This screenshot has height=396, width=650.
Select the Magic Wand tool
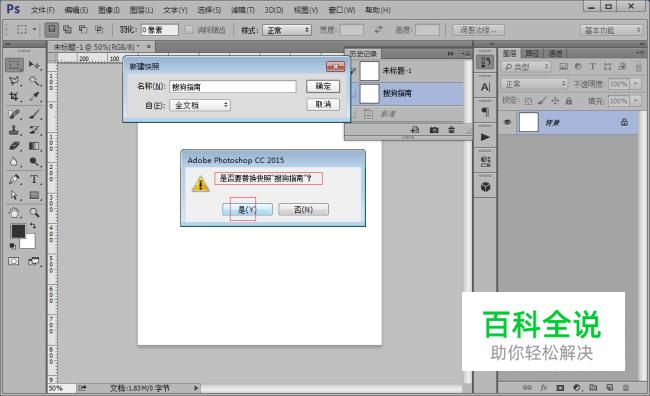coord(34,80)
